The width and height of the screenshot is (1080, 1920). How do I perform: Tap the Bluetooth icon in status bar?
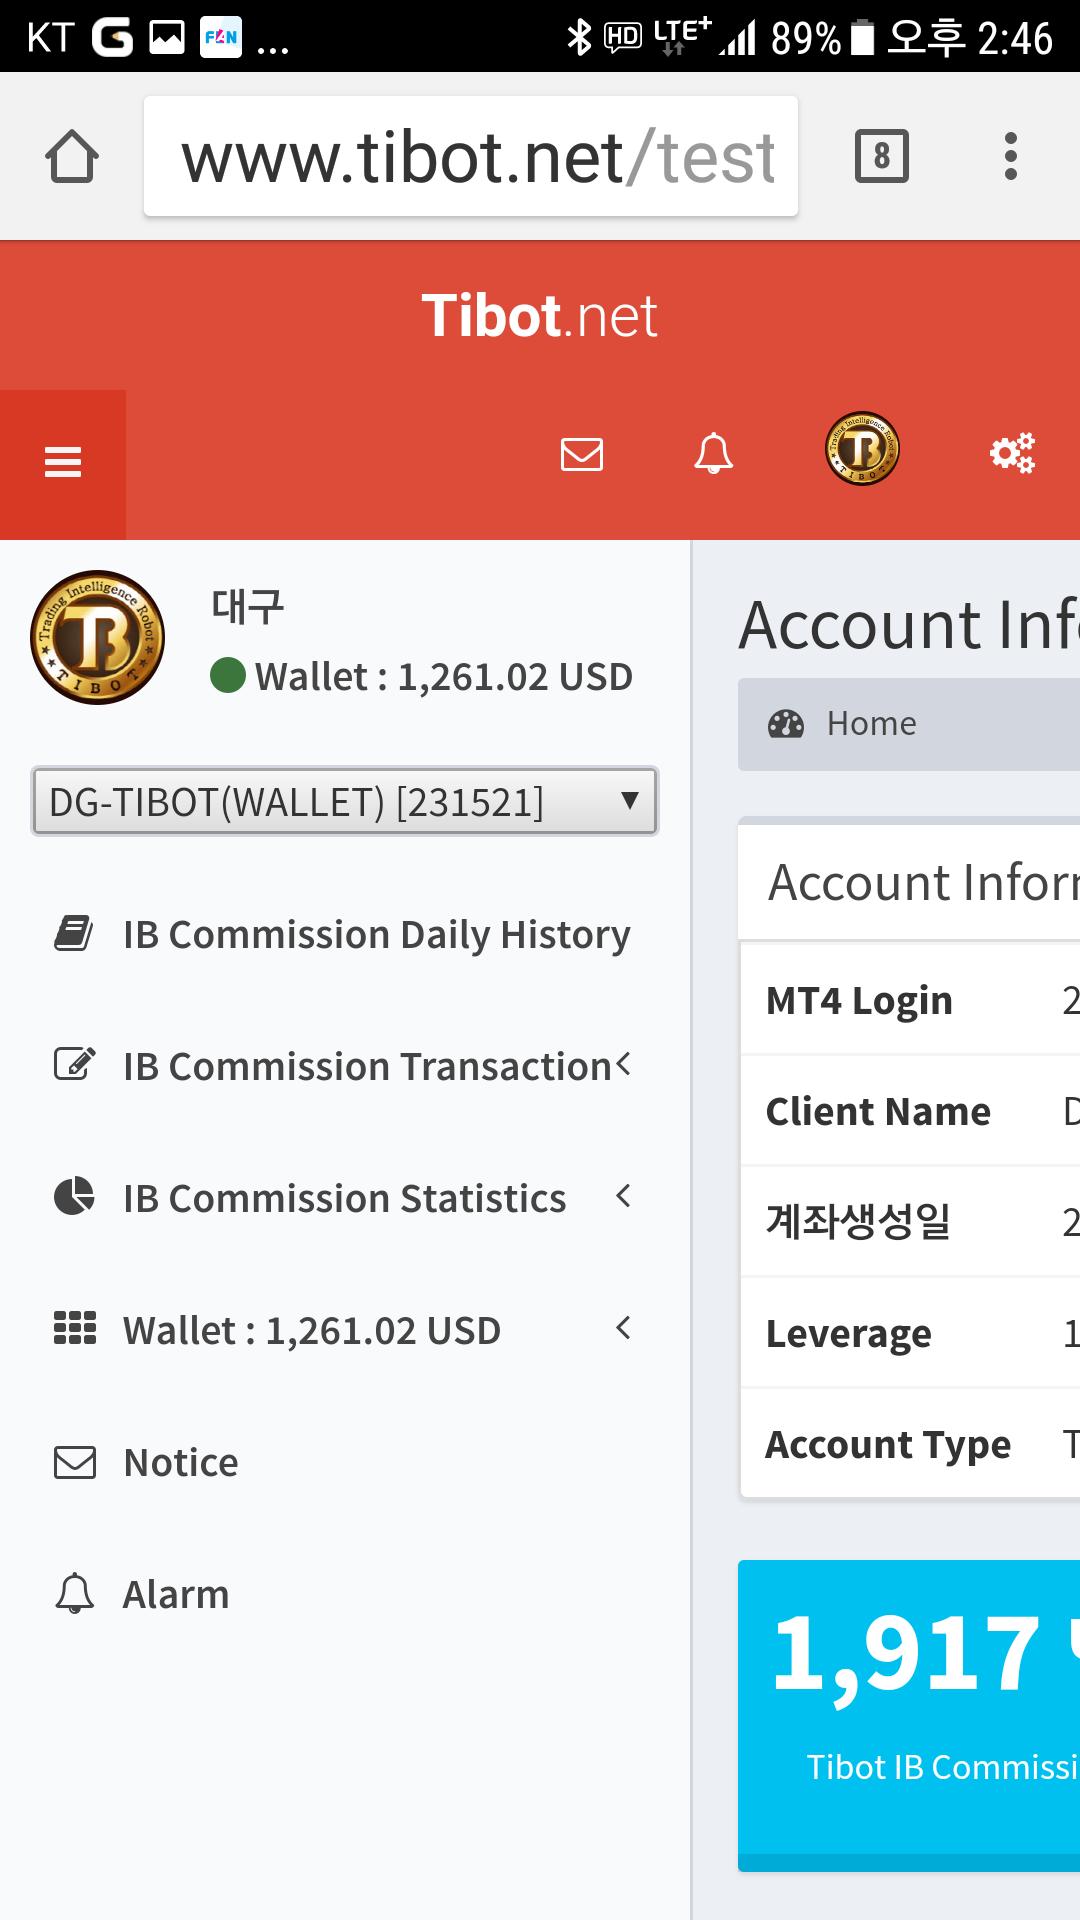coord(579,38)
